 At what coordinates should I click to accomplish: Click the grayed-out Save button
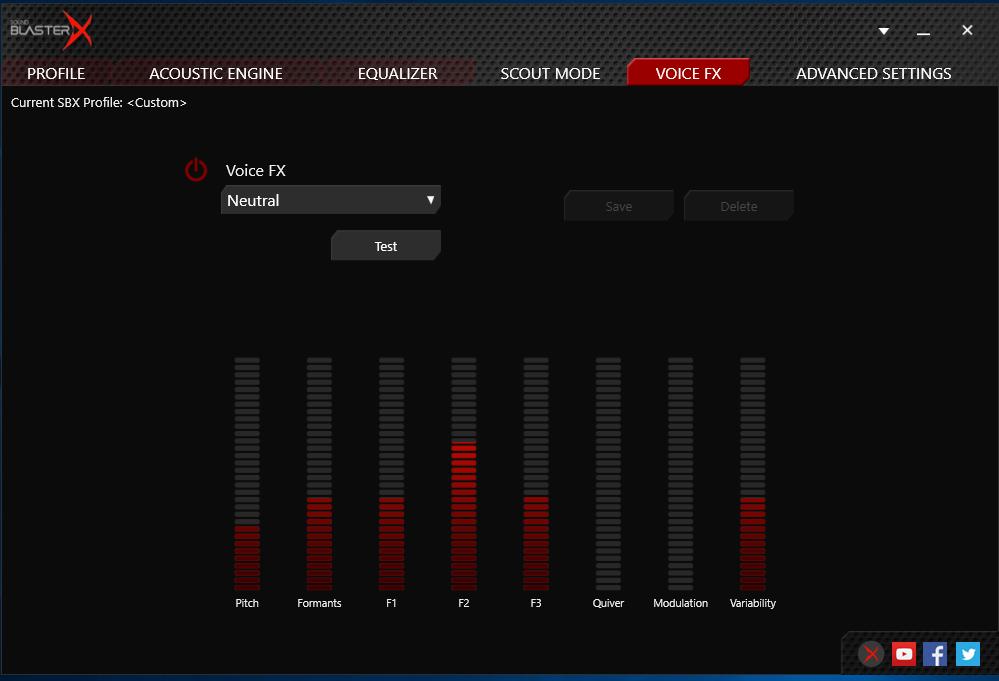coord(619,206)
